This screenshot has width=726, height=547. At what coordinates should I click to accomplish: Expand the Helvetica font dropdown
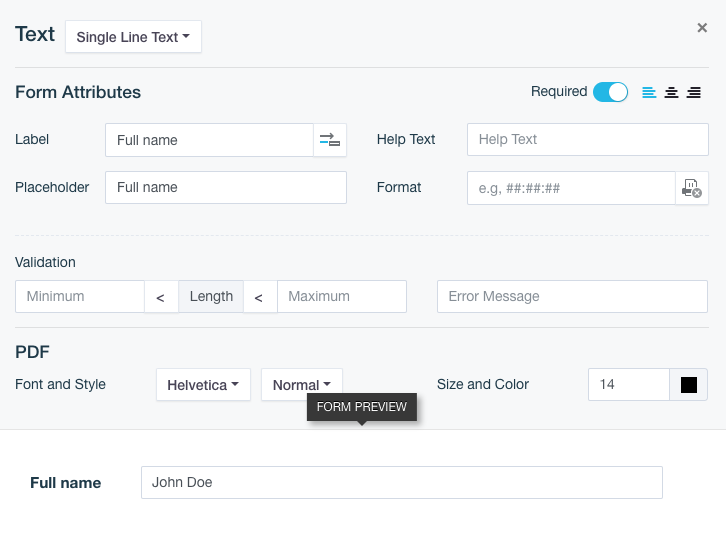(203, 385)
